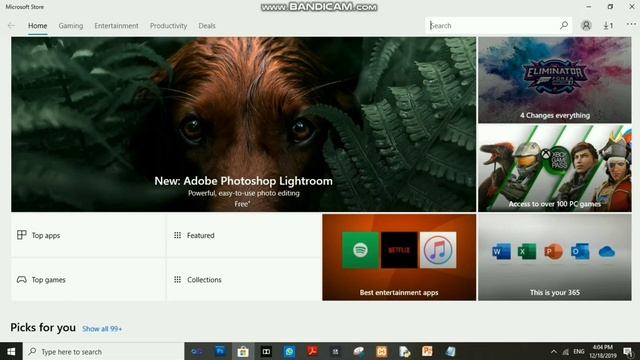
Task: Open Adobe Acrobat from the taskbar
Action: (x=313, y=351)
